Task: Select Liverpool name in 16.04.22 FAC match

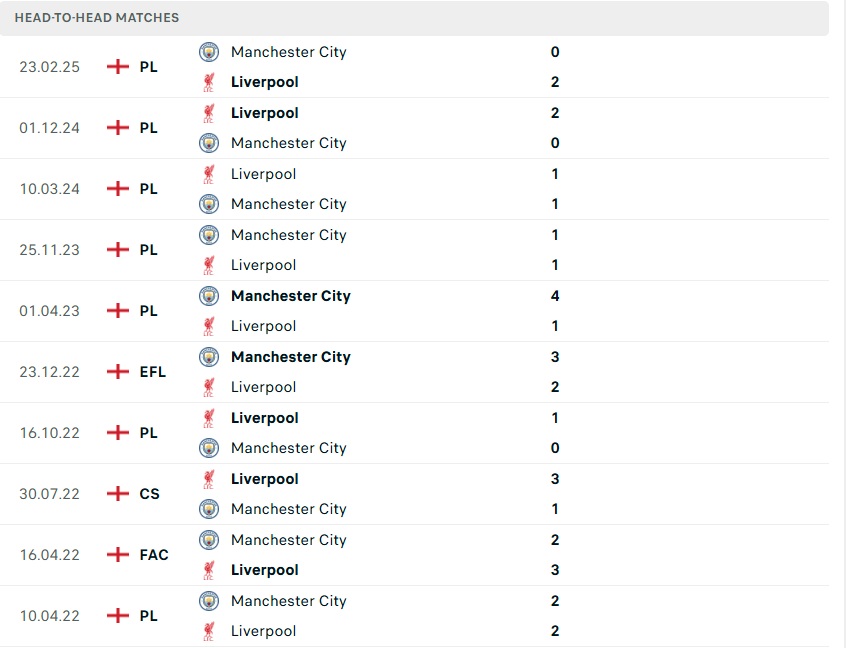Action: click(x=264, y=570)
